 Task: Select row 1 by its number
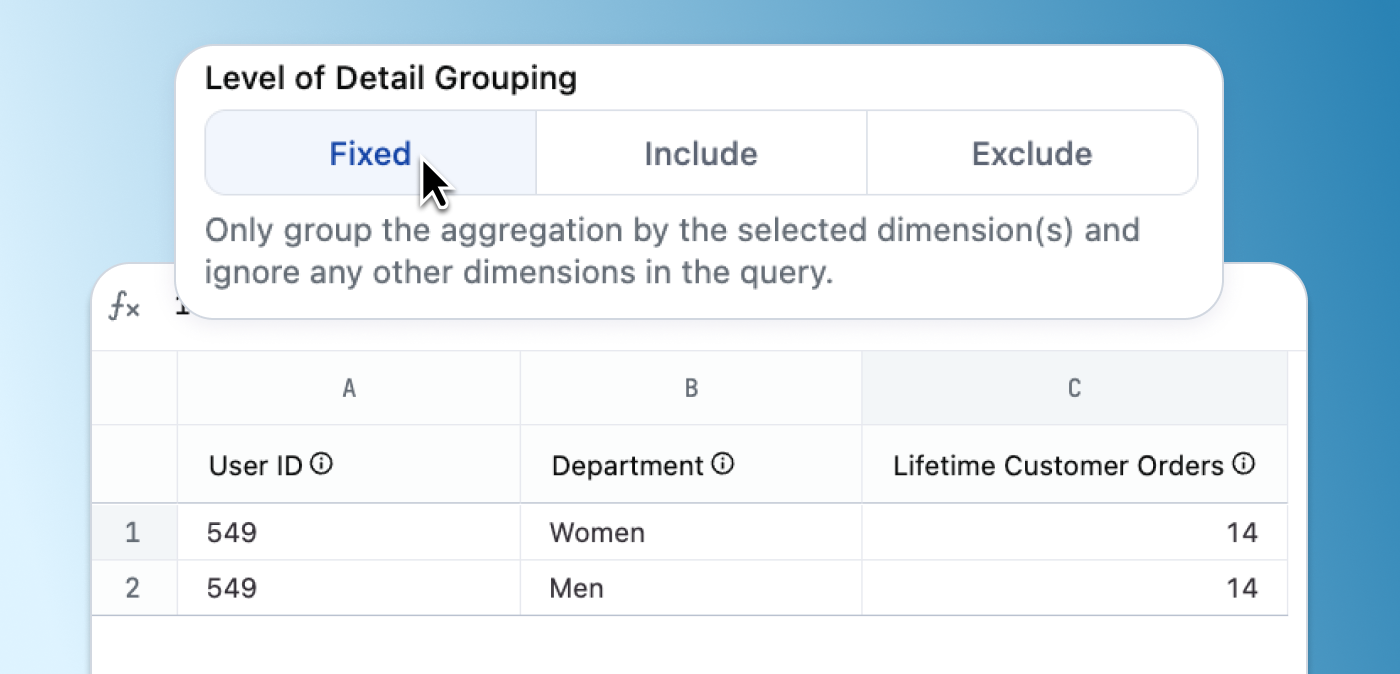(133, 533)
